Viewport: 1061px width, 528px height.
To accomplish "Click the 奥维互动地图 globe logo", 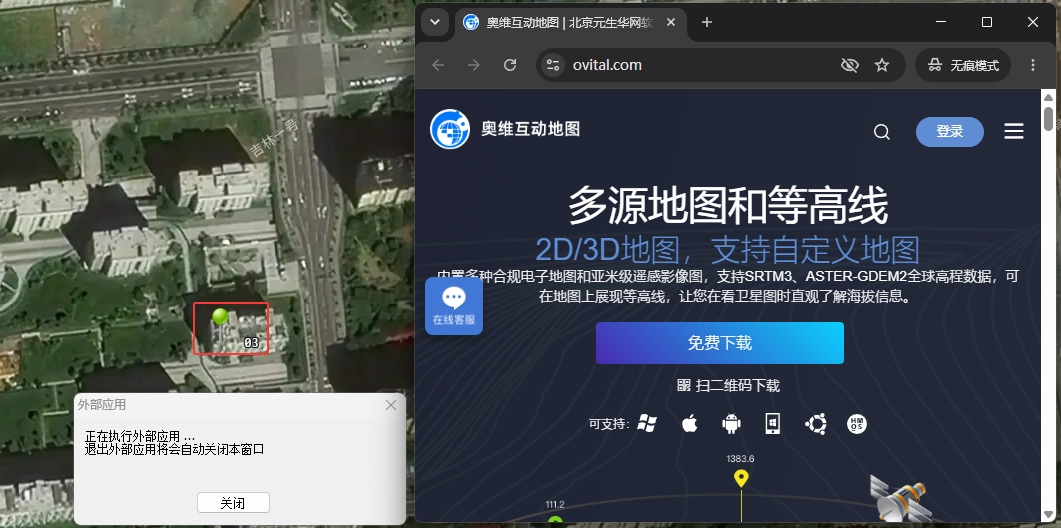I will click(x=450, y=129).
